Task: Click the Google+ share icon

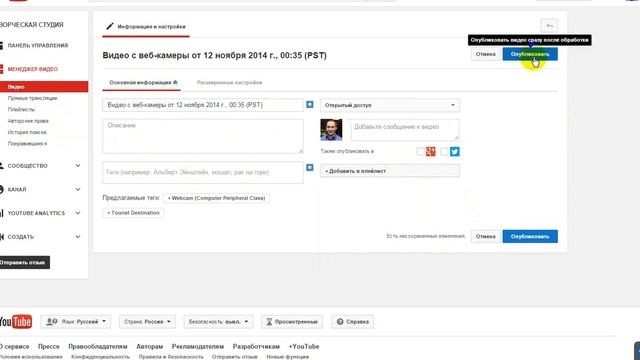Action: (431, 152)
